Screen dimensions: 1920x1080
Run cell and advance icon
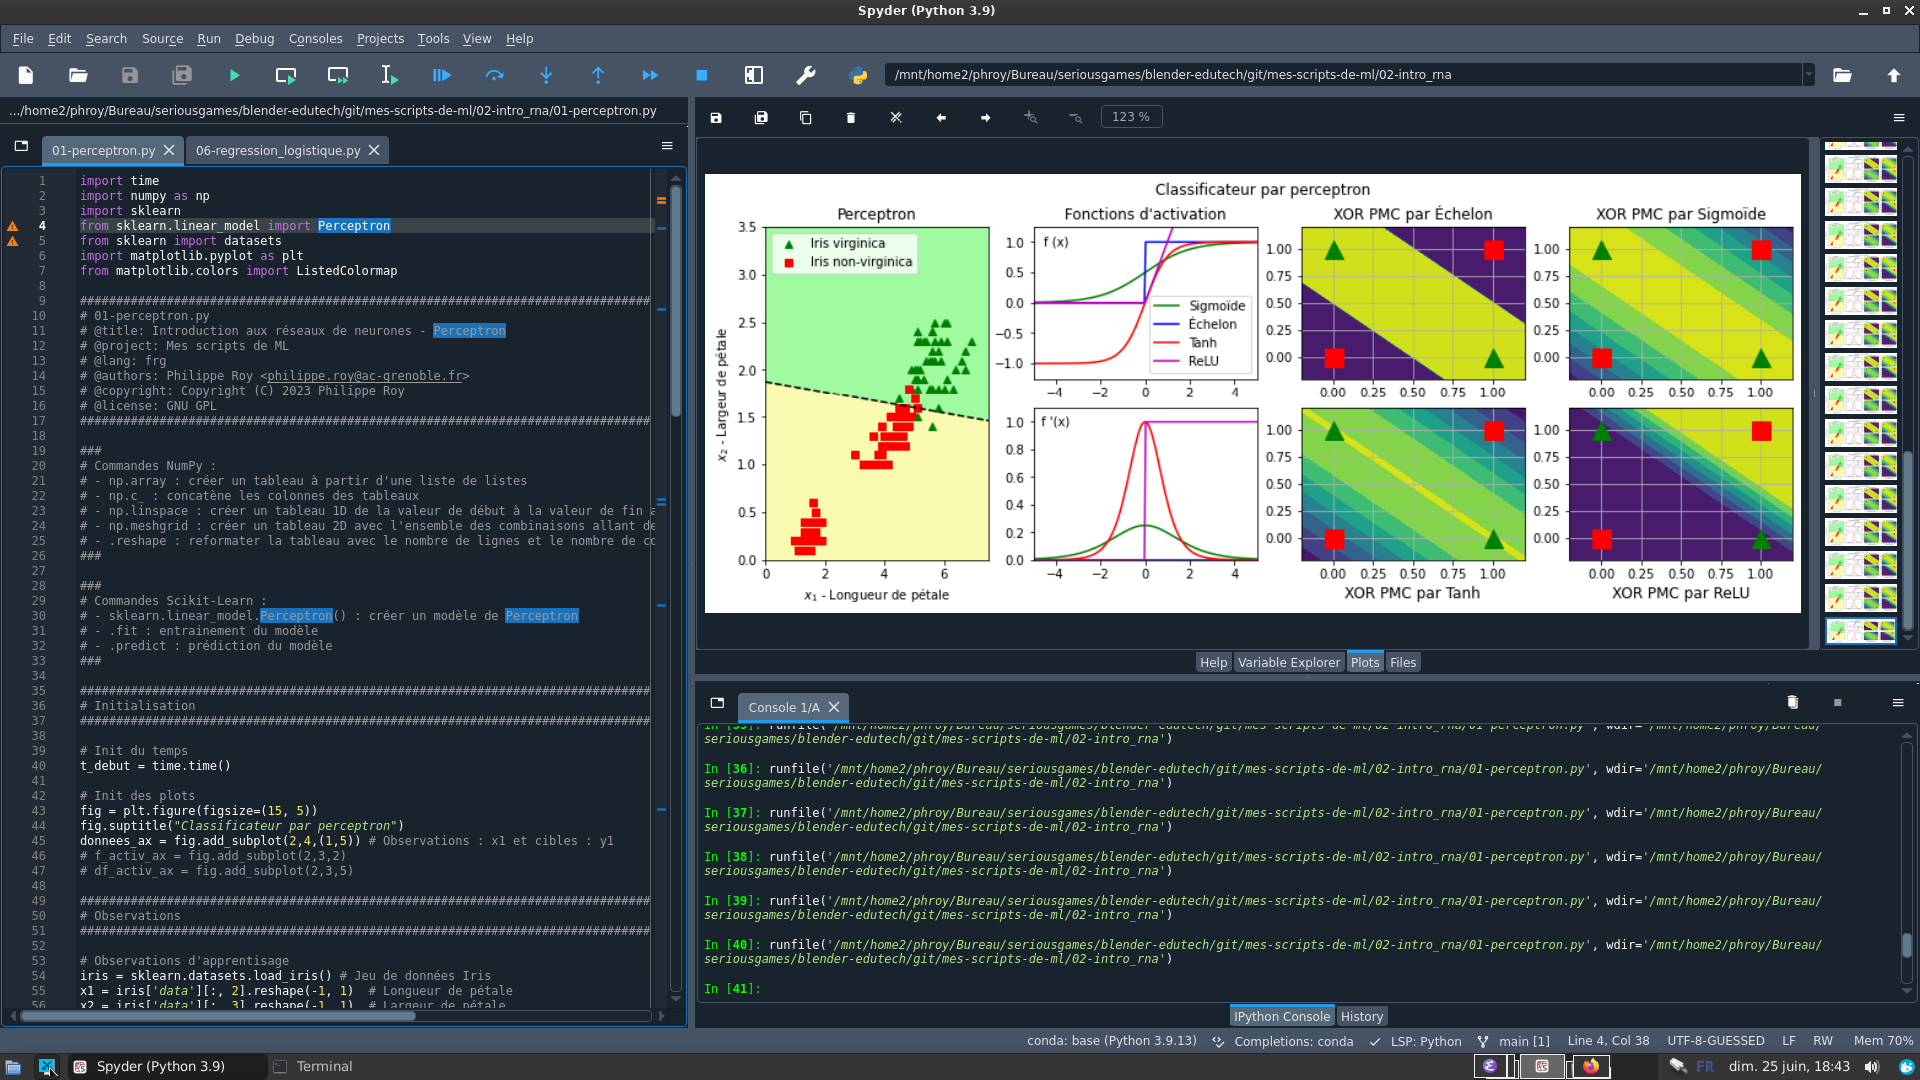pyautogui.click(x=338, y=75)
